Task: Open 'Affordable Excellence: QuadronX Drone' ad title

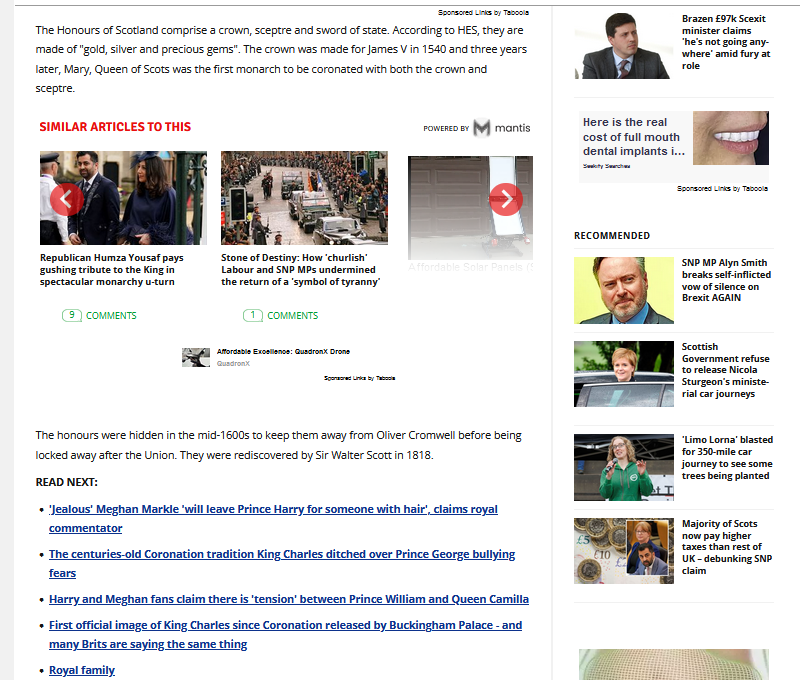Action: pyautogui.click(x=283, y=351)
